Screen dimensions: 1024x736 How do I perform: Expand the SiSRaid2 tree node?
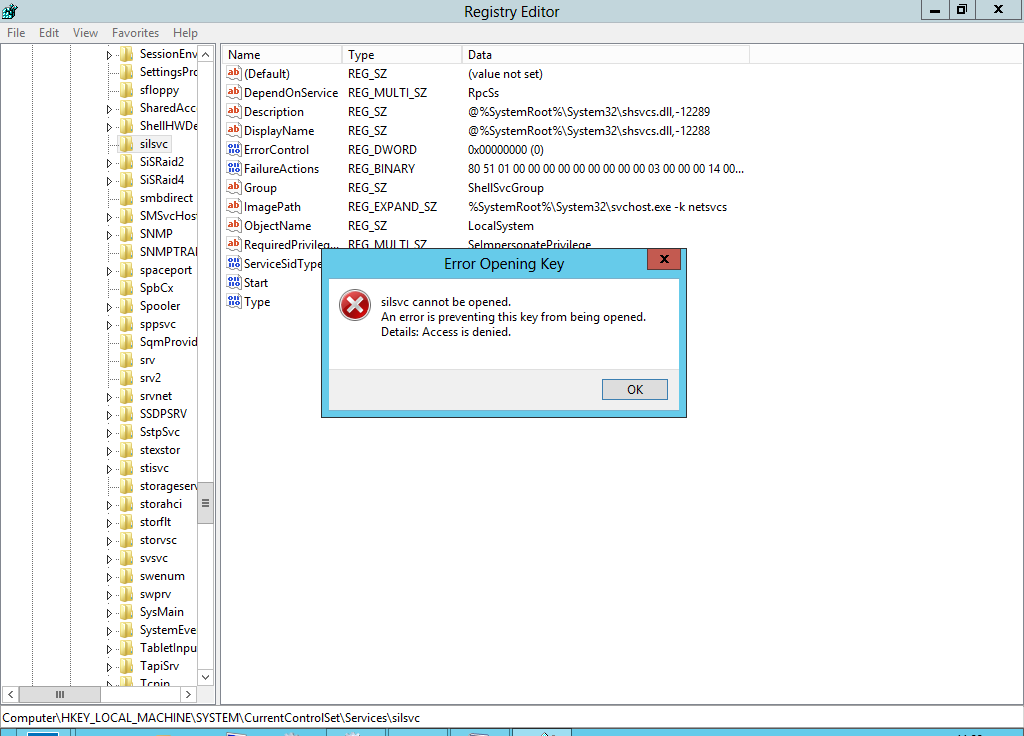click(x=110, y=162)
